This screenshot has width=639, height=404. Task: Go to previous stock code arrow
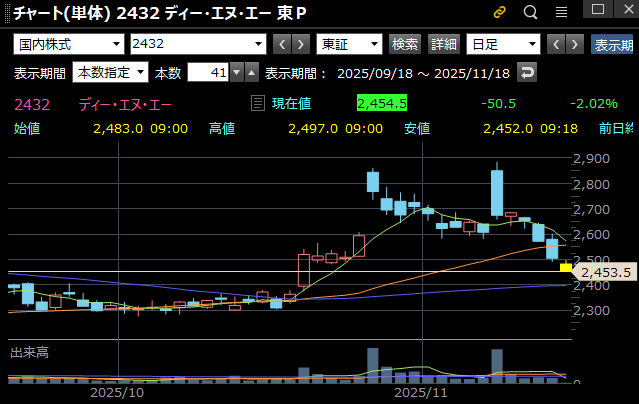[x=281, y=44]
